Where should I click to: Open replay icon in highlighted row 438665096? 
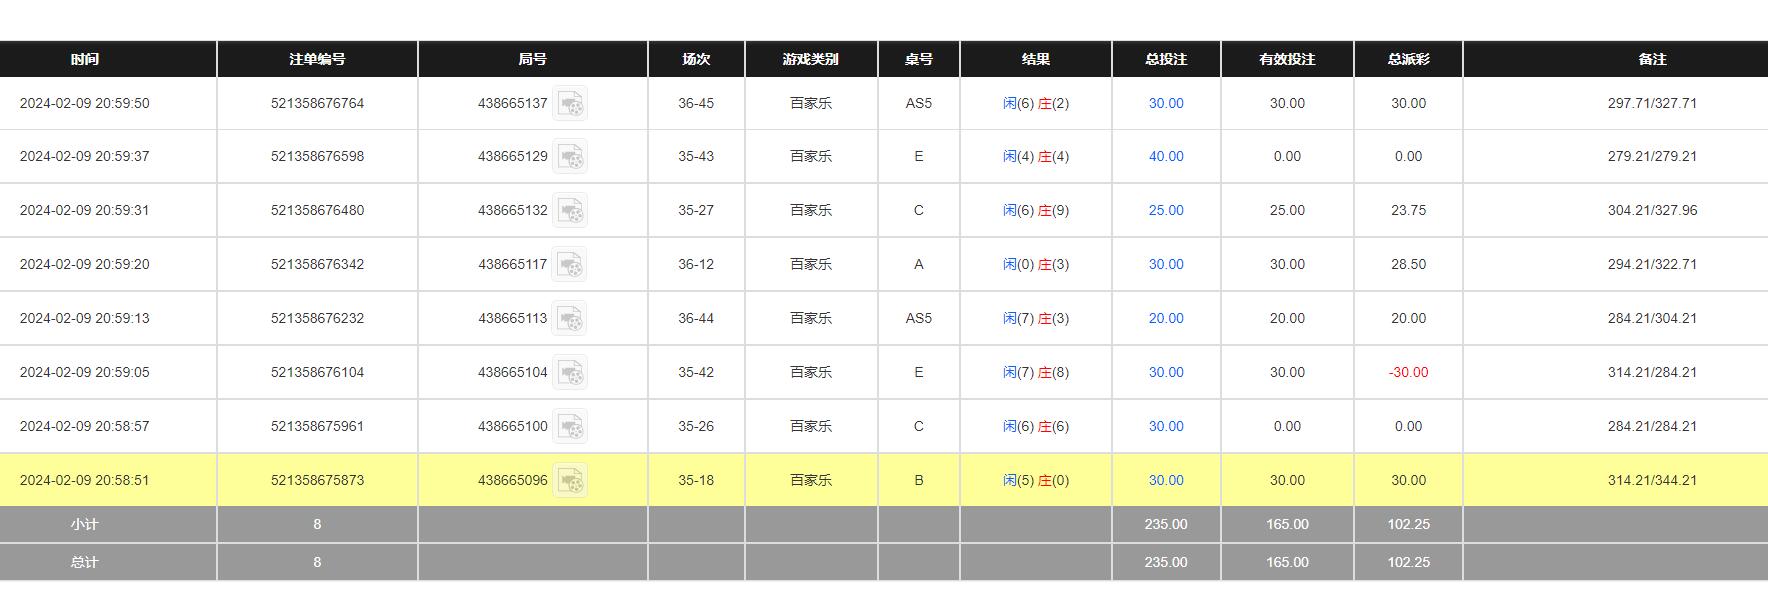pyautogui.click(x=570, y=481)
